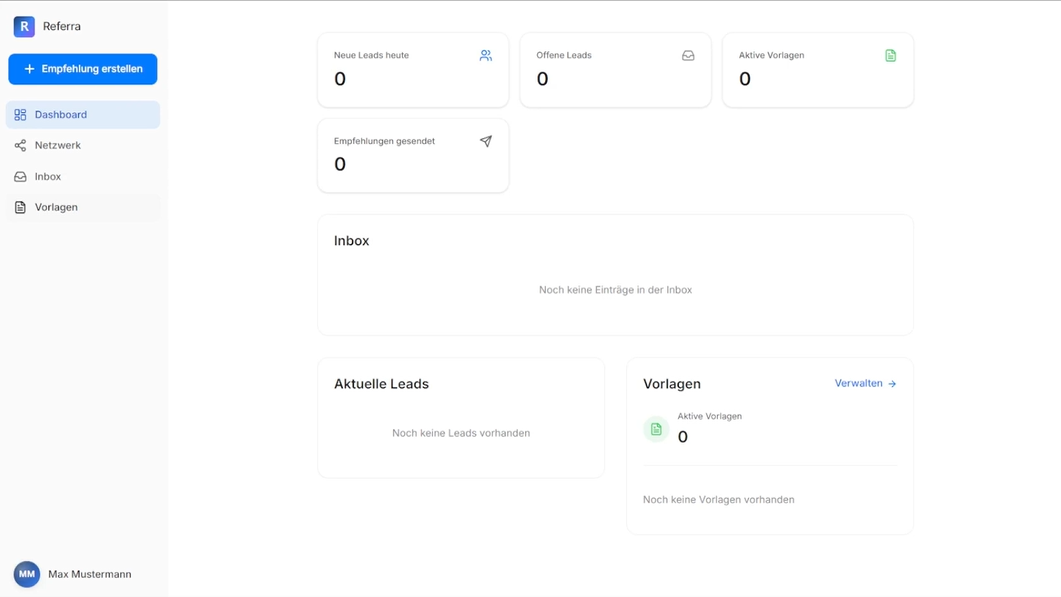Click the Netzwerk share icon

click(21, 145)
